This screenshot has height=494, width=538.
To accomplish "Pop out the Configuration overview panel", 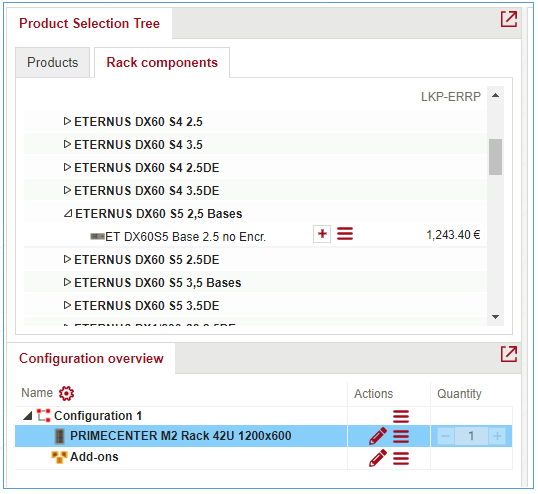I will pos(508,354).
